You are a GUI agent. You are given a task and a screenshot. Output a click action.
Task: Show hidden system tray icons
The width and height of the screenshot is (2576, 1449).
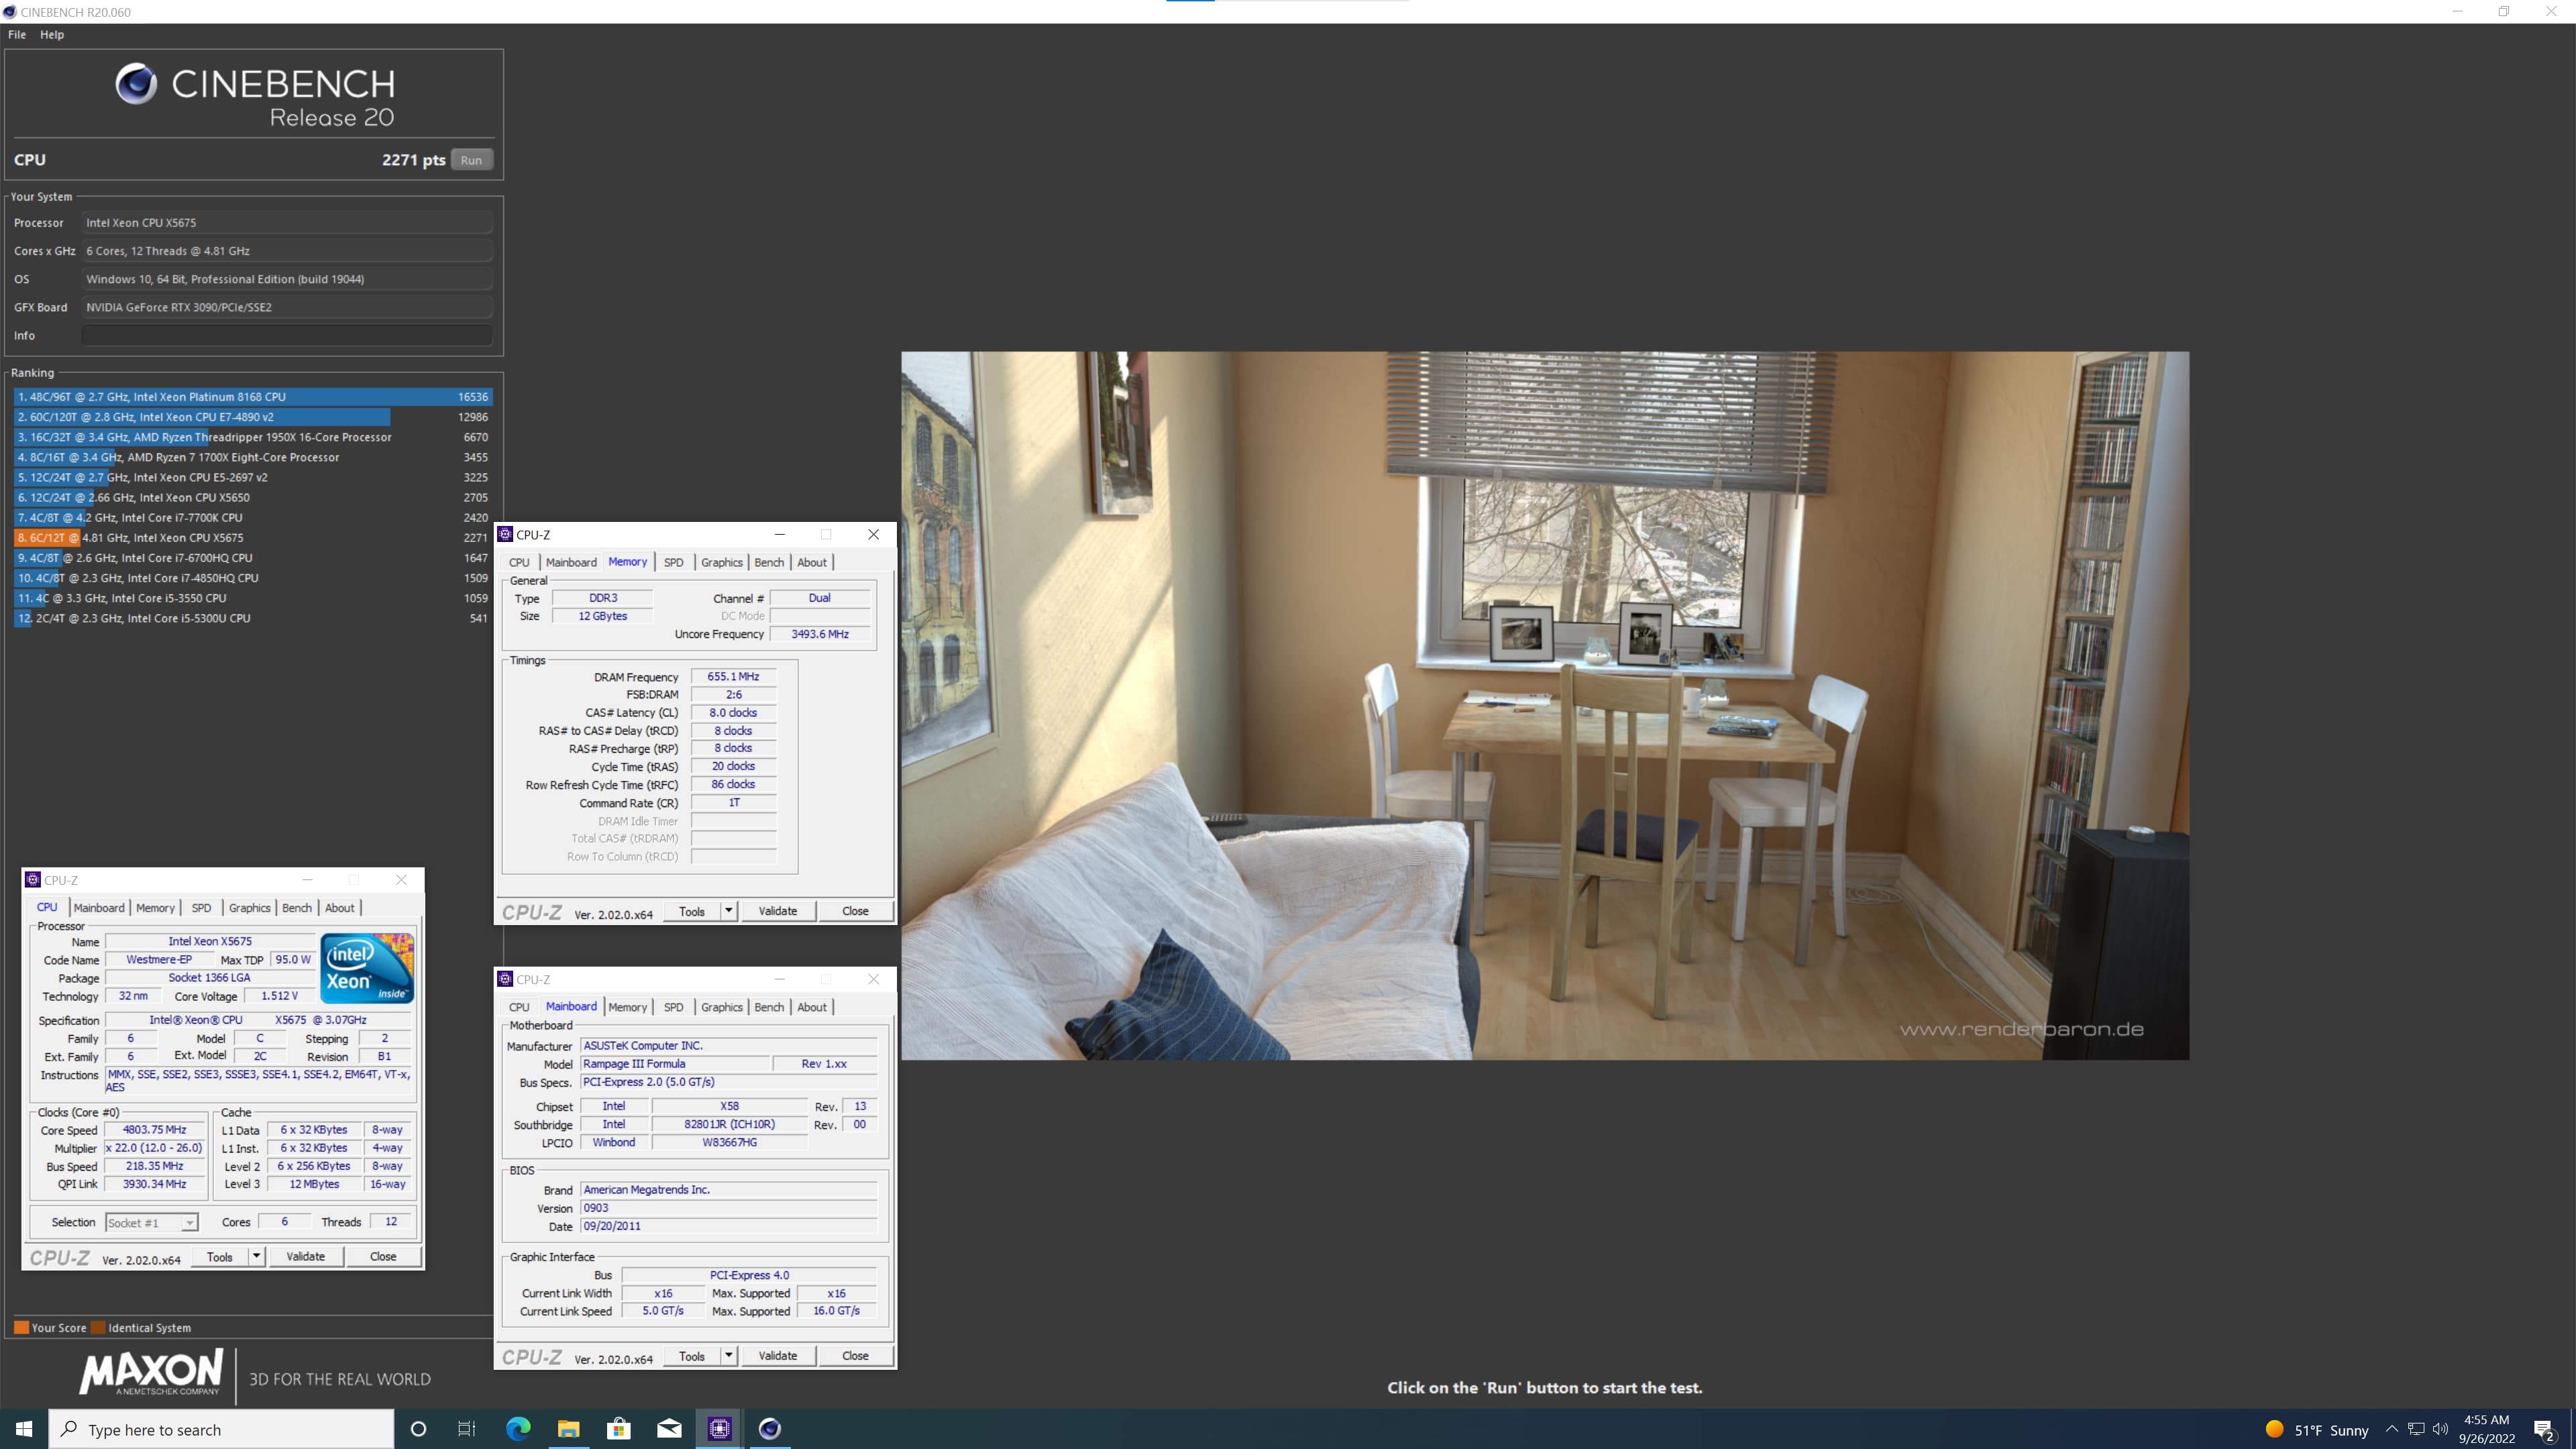2392,1429
